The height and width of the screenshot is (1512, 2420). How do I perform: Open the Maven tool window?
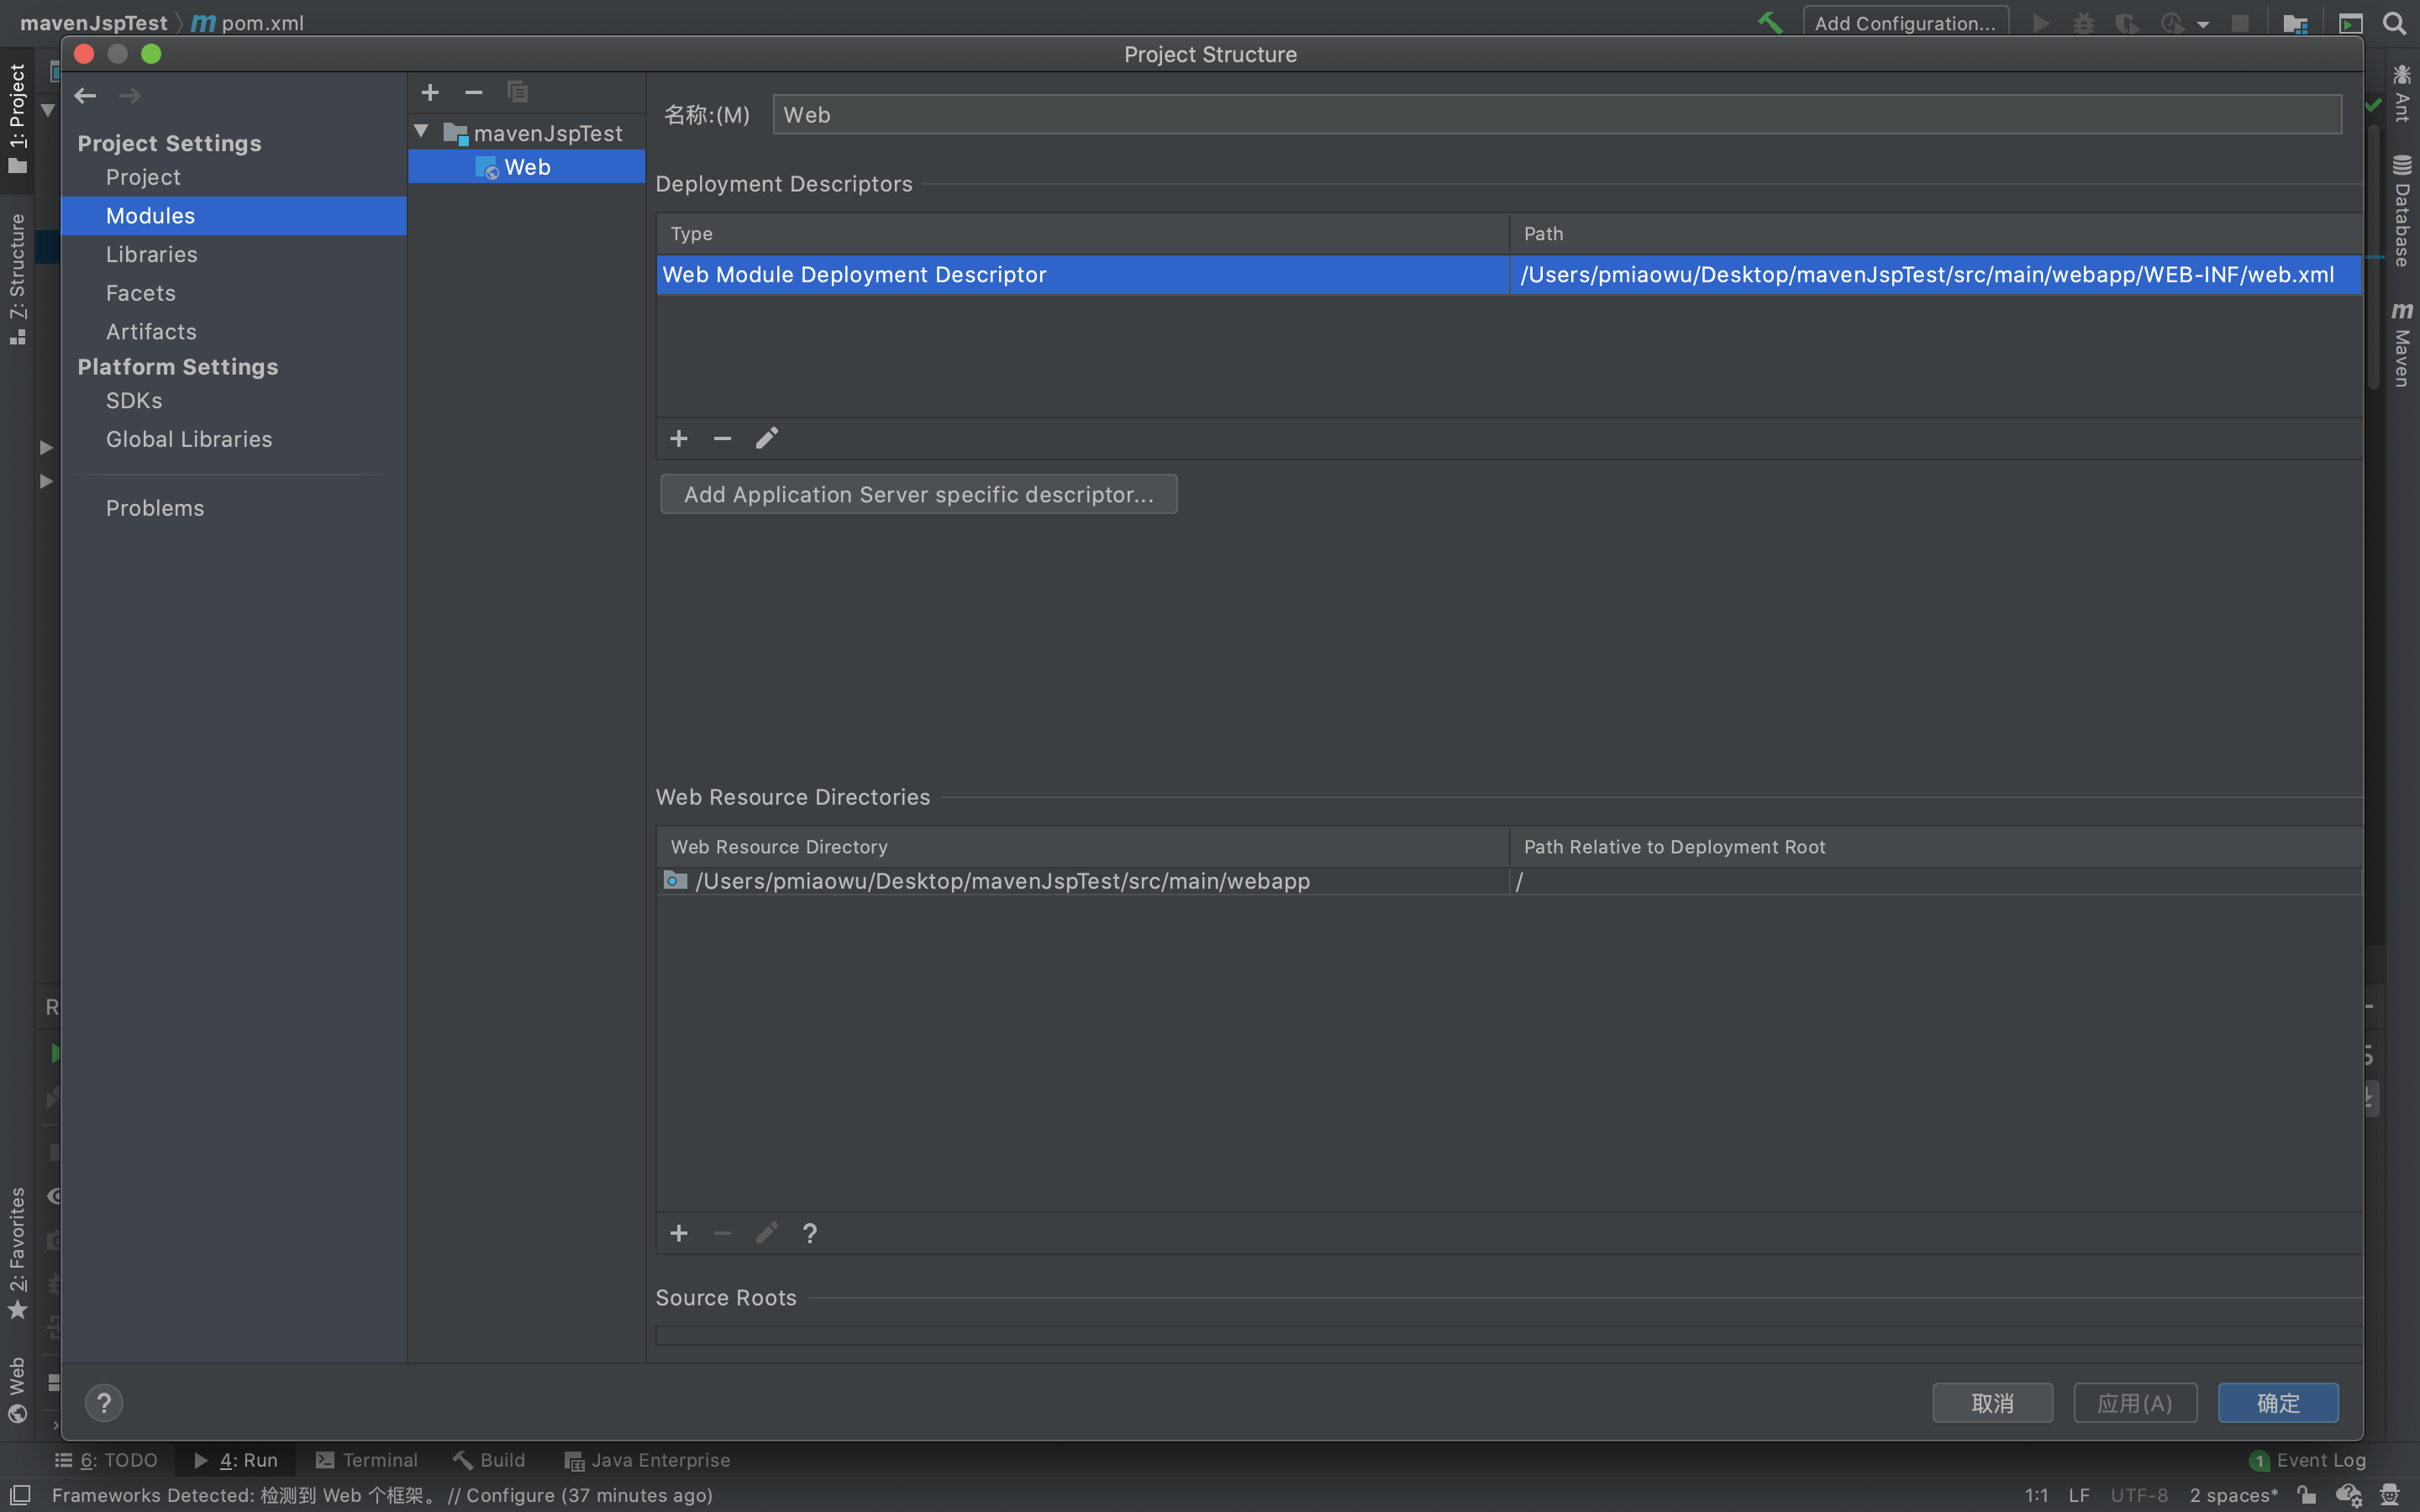click(2402, 345)
